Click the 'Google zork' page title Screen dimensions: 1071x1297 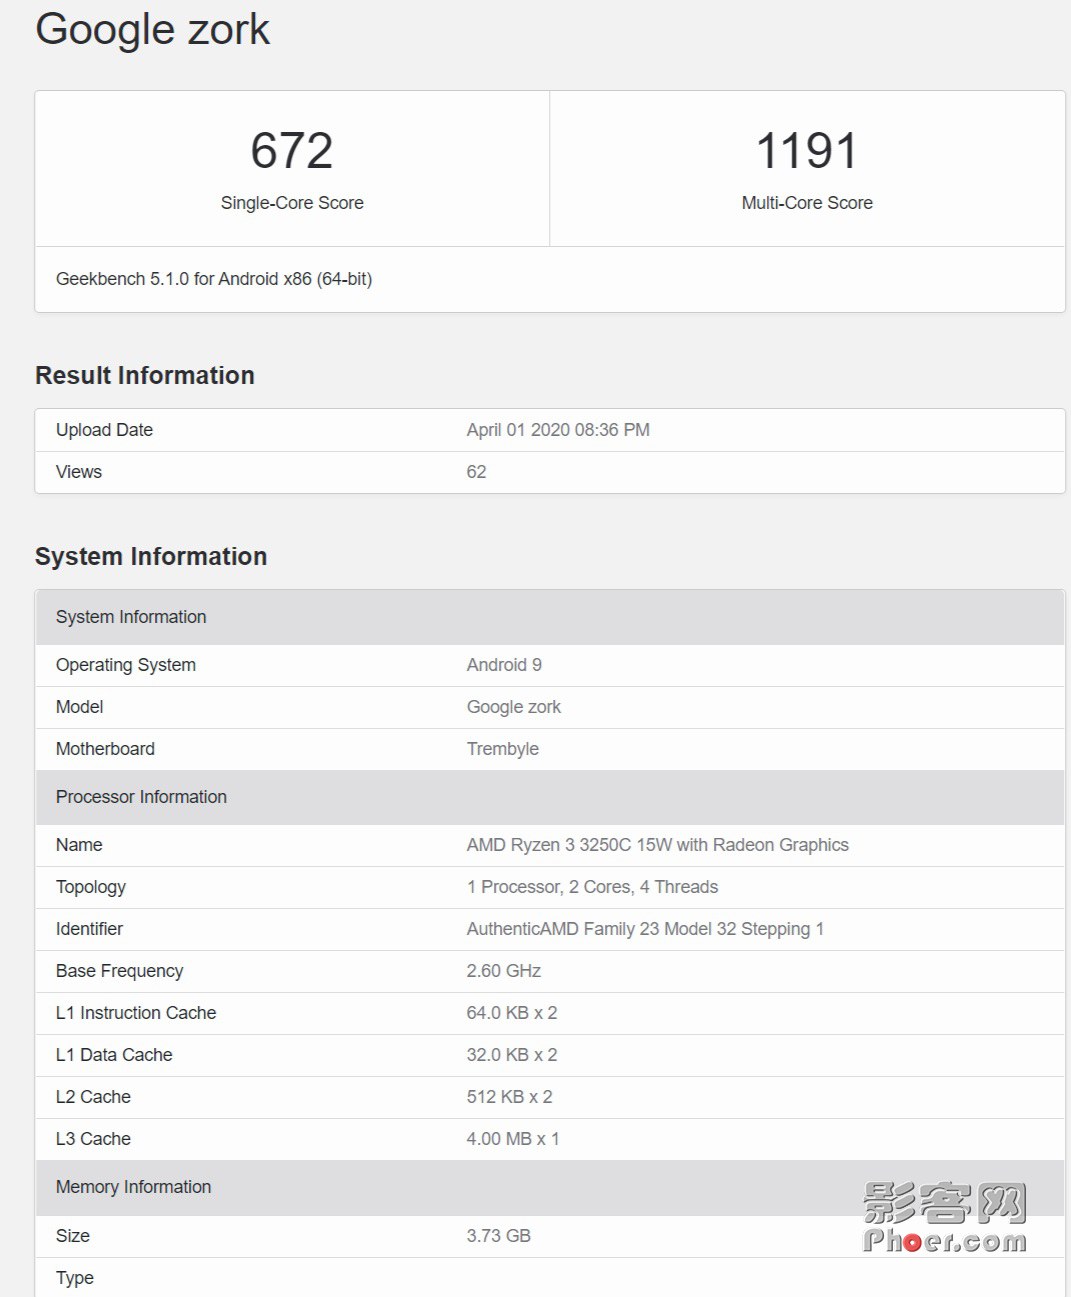(x=152, y=30)
